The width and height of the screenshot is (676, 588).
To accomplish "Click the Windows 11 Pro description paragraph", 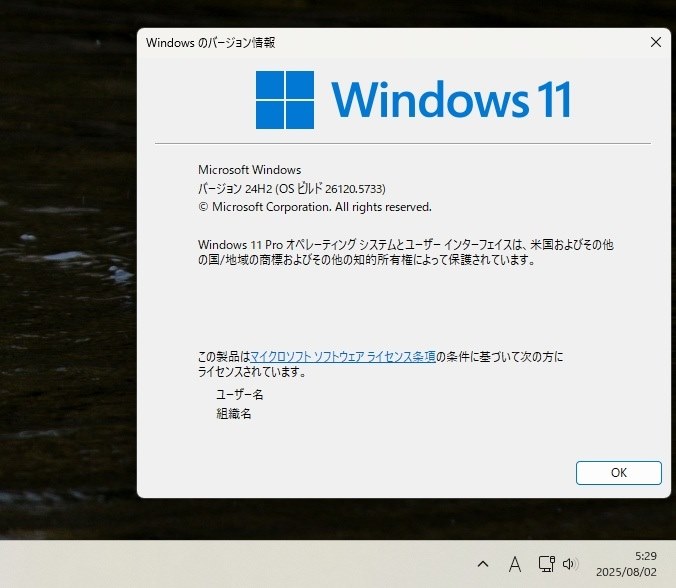I will [x=406, y=252].
